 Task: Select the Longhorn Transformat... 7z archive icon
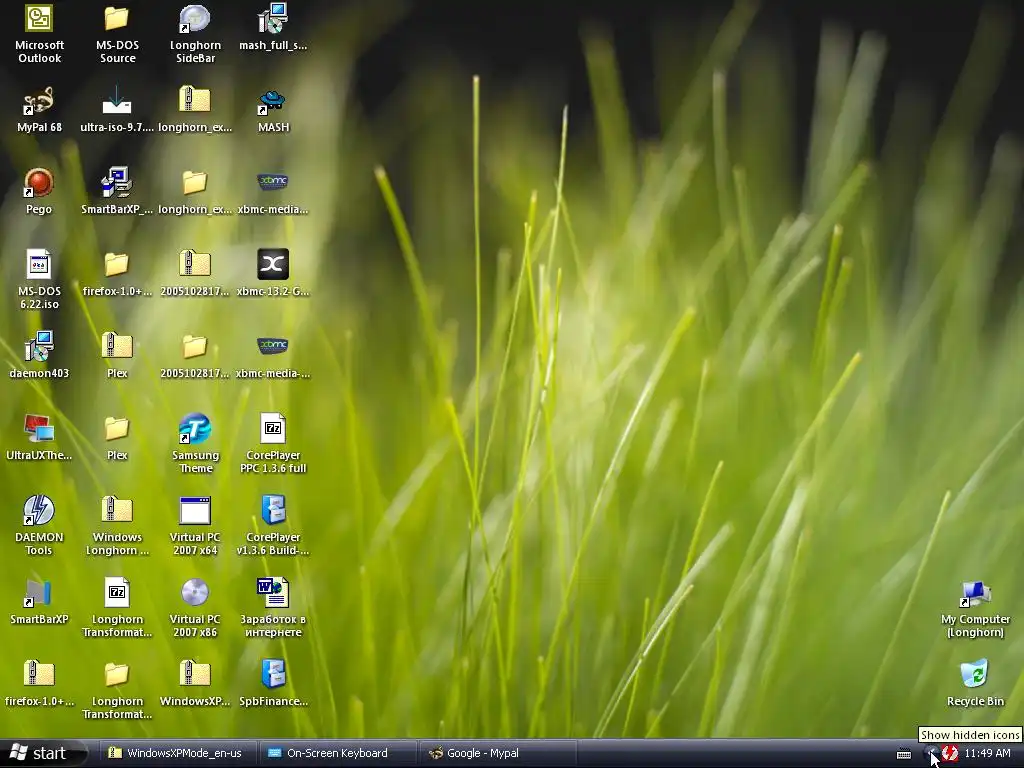pyautogui.click(x=117, y=608)
